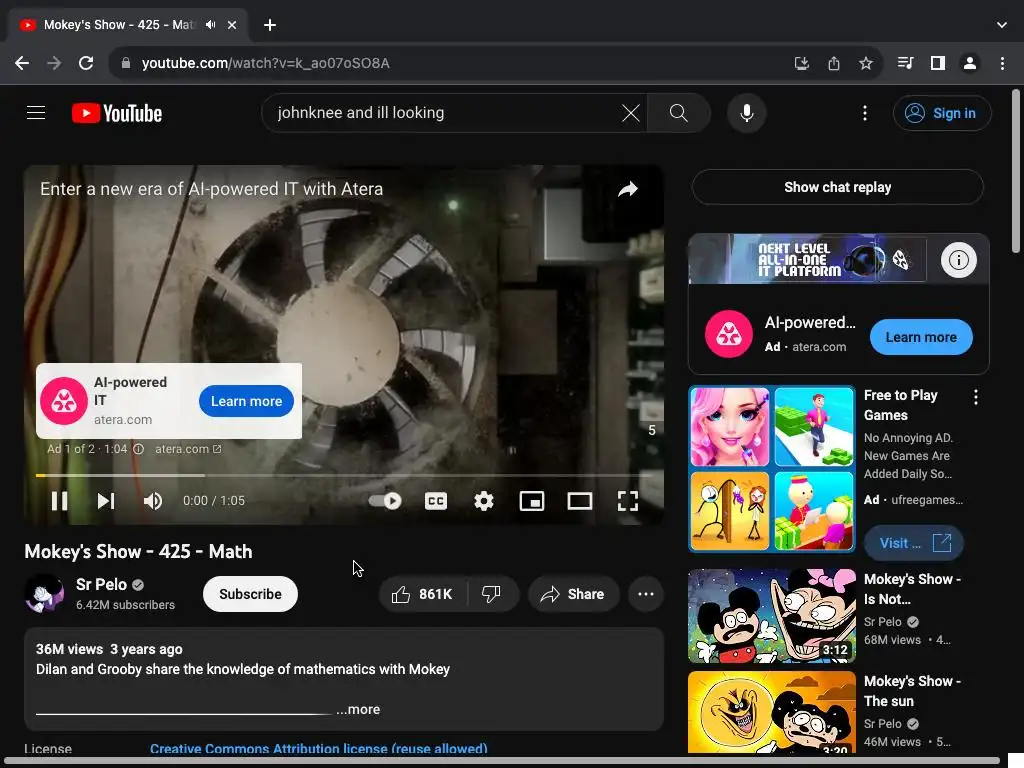Skip to next video
1024x768 pixels.
[x=106, y=501]
